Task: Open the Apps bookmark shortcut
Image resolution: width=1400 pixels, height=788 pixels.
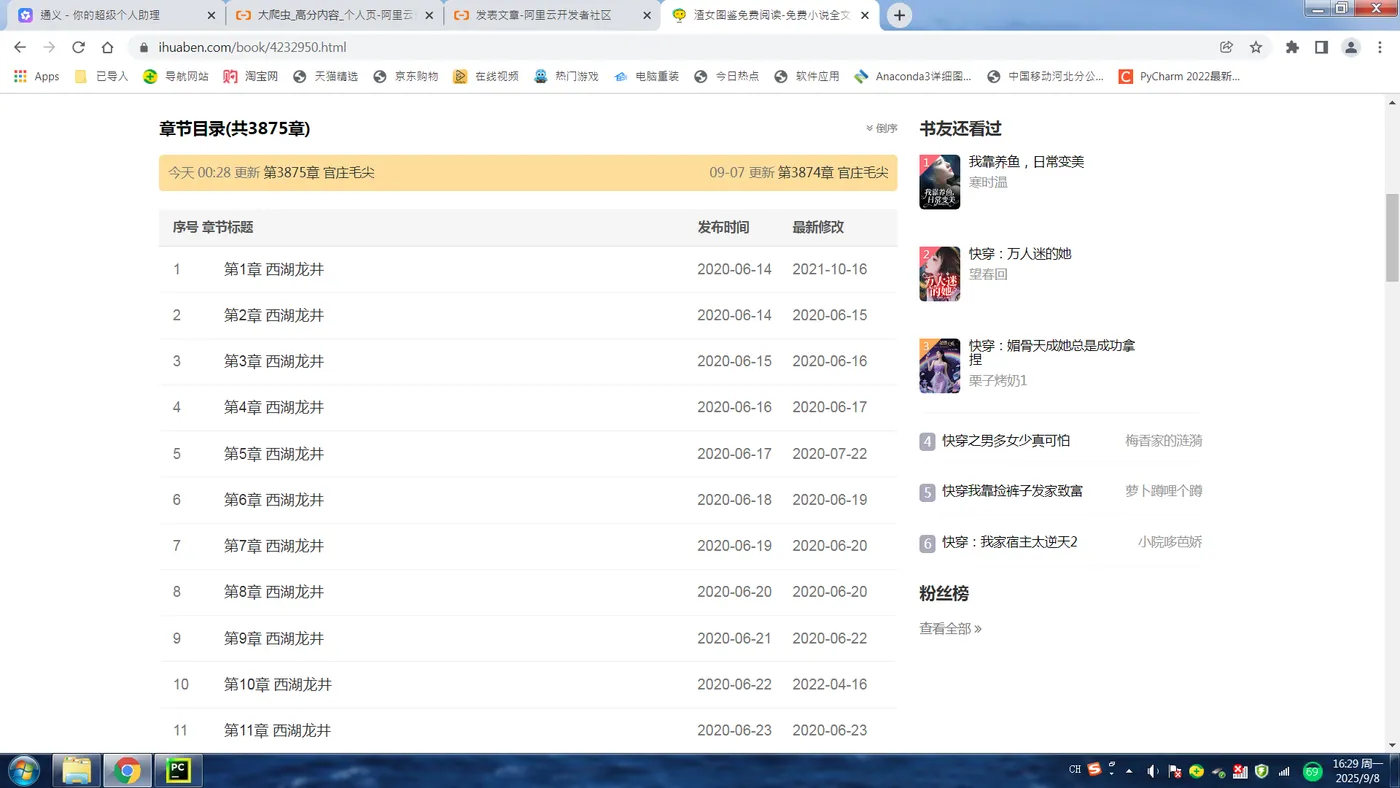Action: 37,76
